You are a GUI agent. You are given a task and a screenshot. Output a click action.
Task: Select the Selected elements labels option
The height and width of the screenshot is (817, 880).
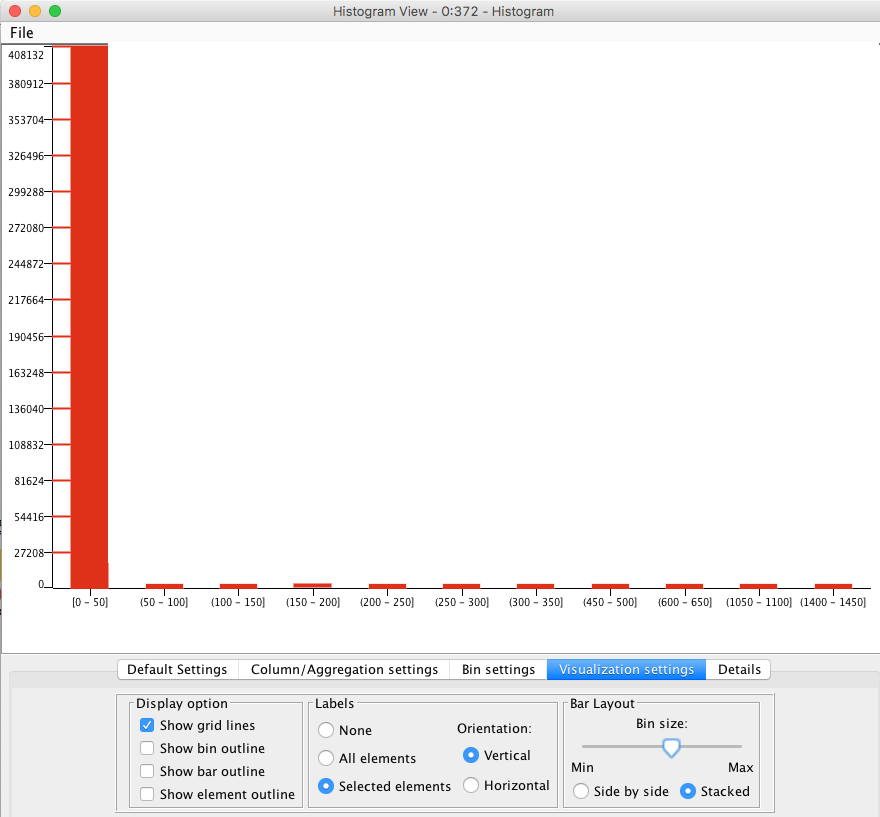click(326, 786)
